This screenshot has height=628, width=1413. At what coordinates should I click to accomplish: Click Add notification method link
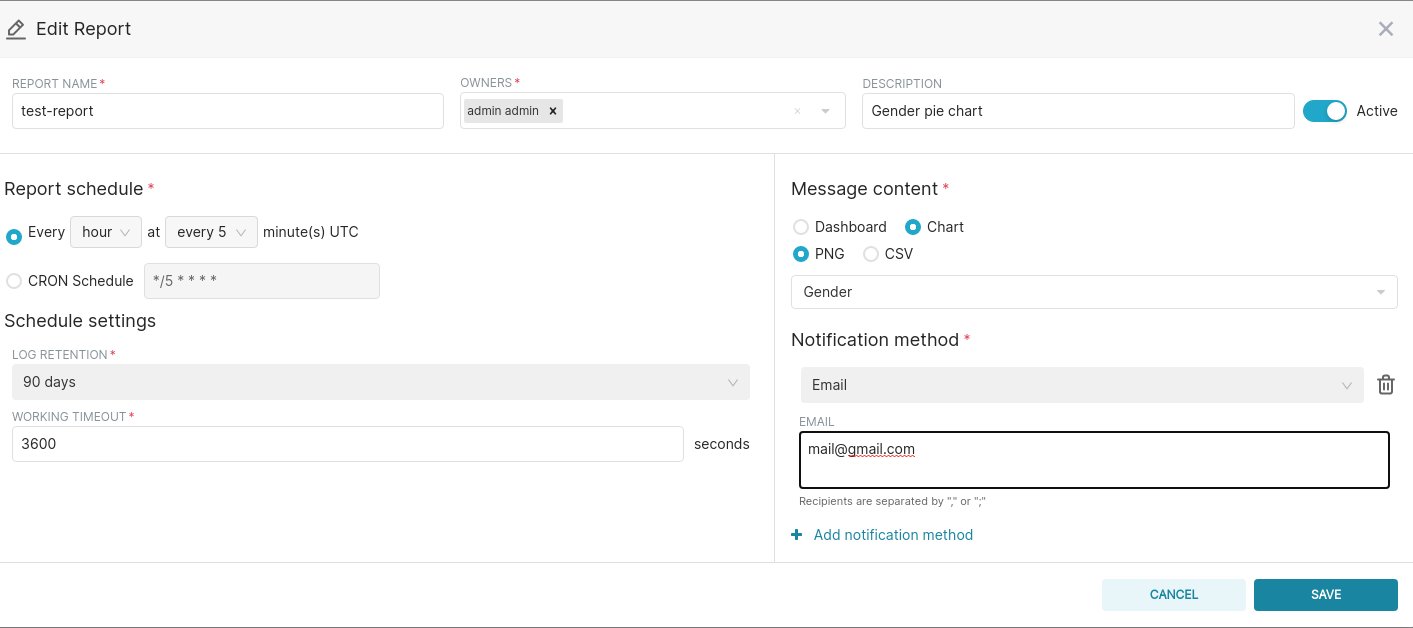(893, 535)
